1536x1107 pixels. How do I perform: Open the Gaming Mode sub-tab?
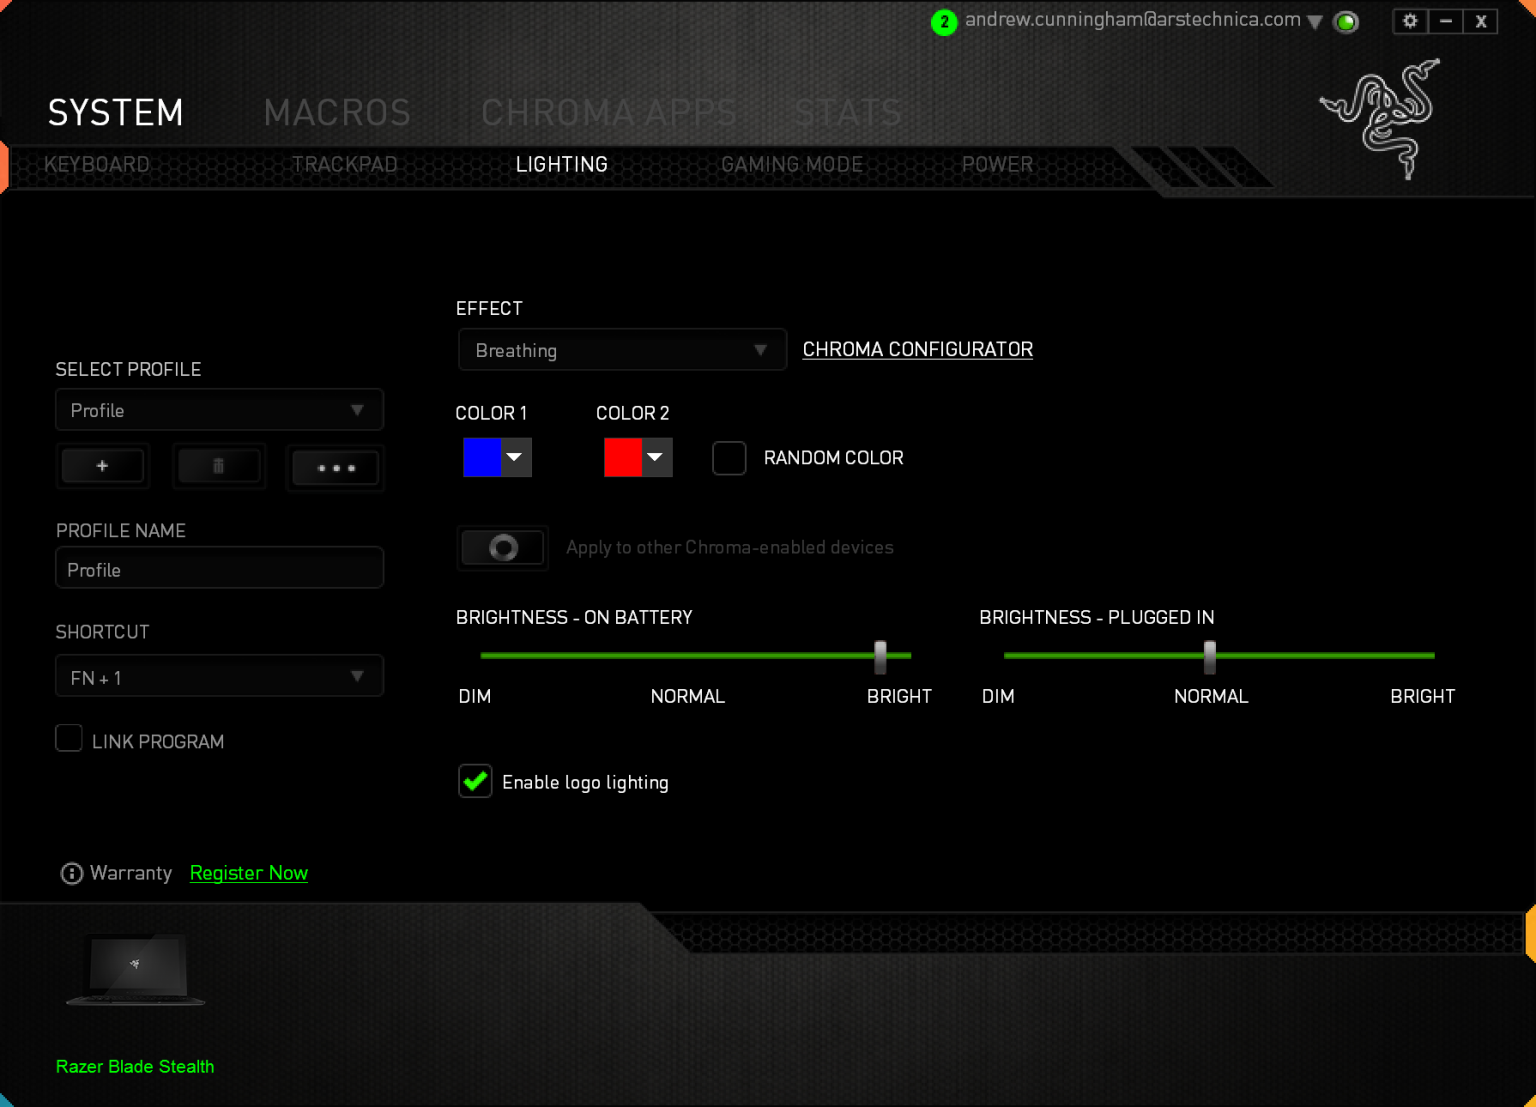791,164
